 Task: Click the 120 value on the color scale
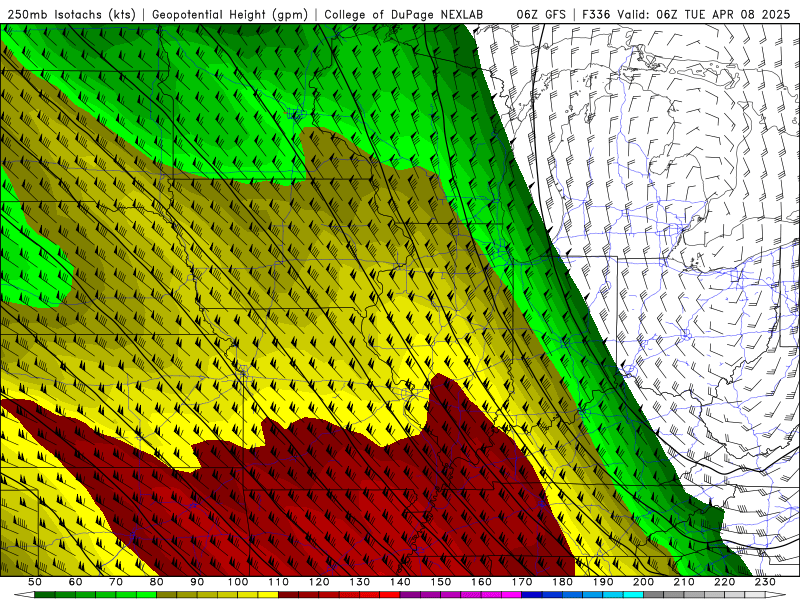(319, 582)
